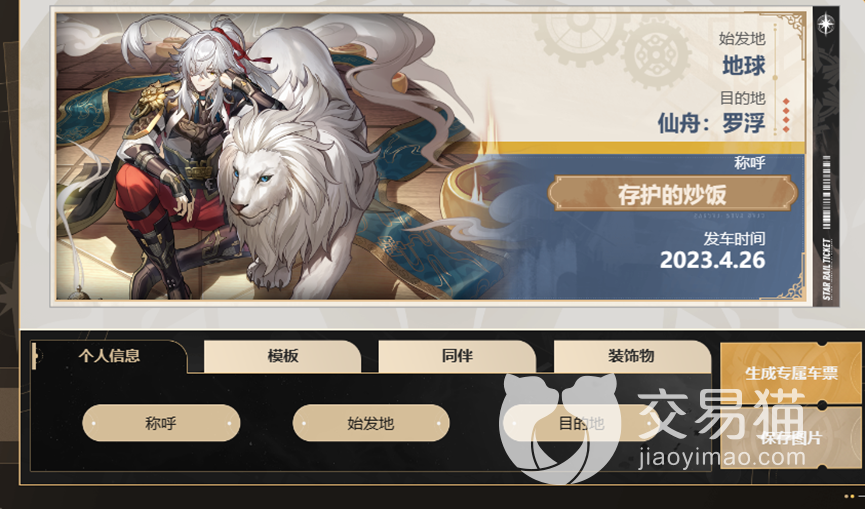Click the nickname field 存护的炒饭
865x509 pixels.
(x=672, y=194)
